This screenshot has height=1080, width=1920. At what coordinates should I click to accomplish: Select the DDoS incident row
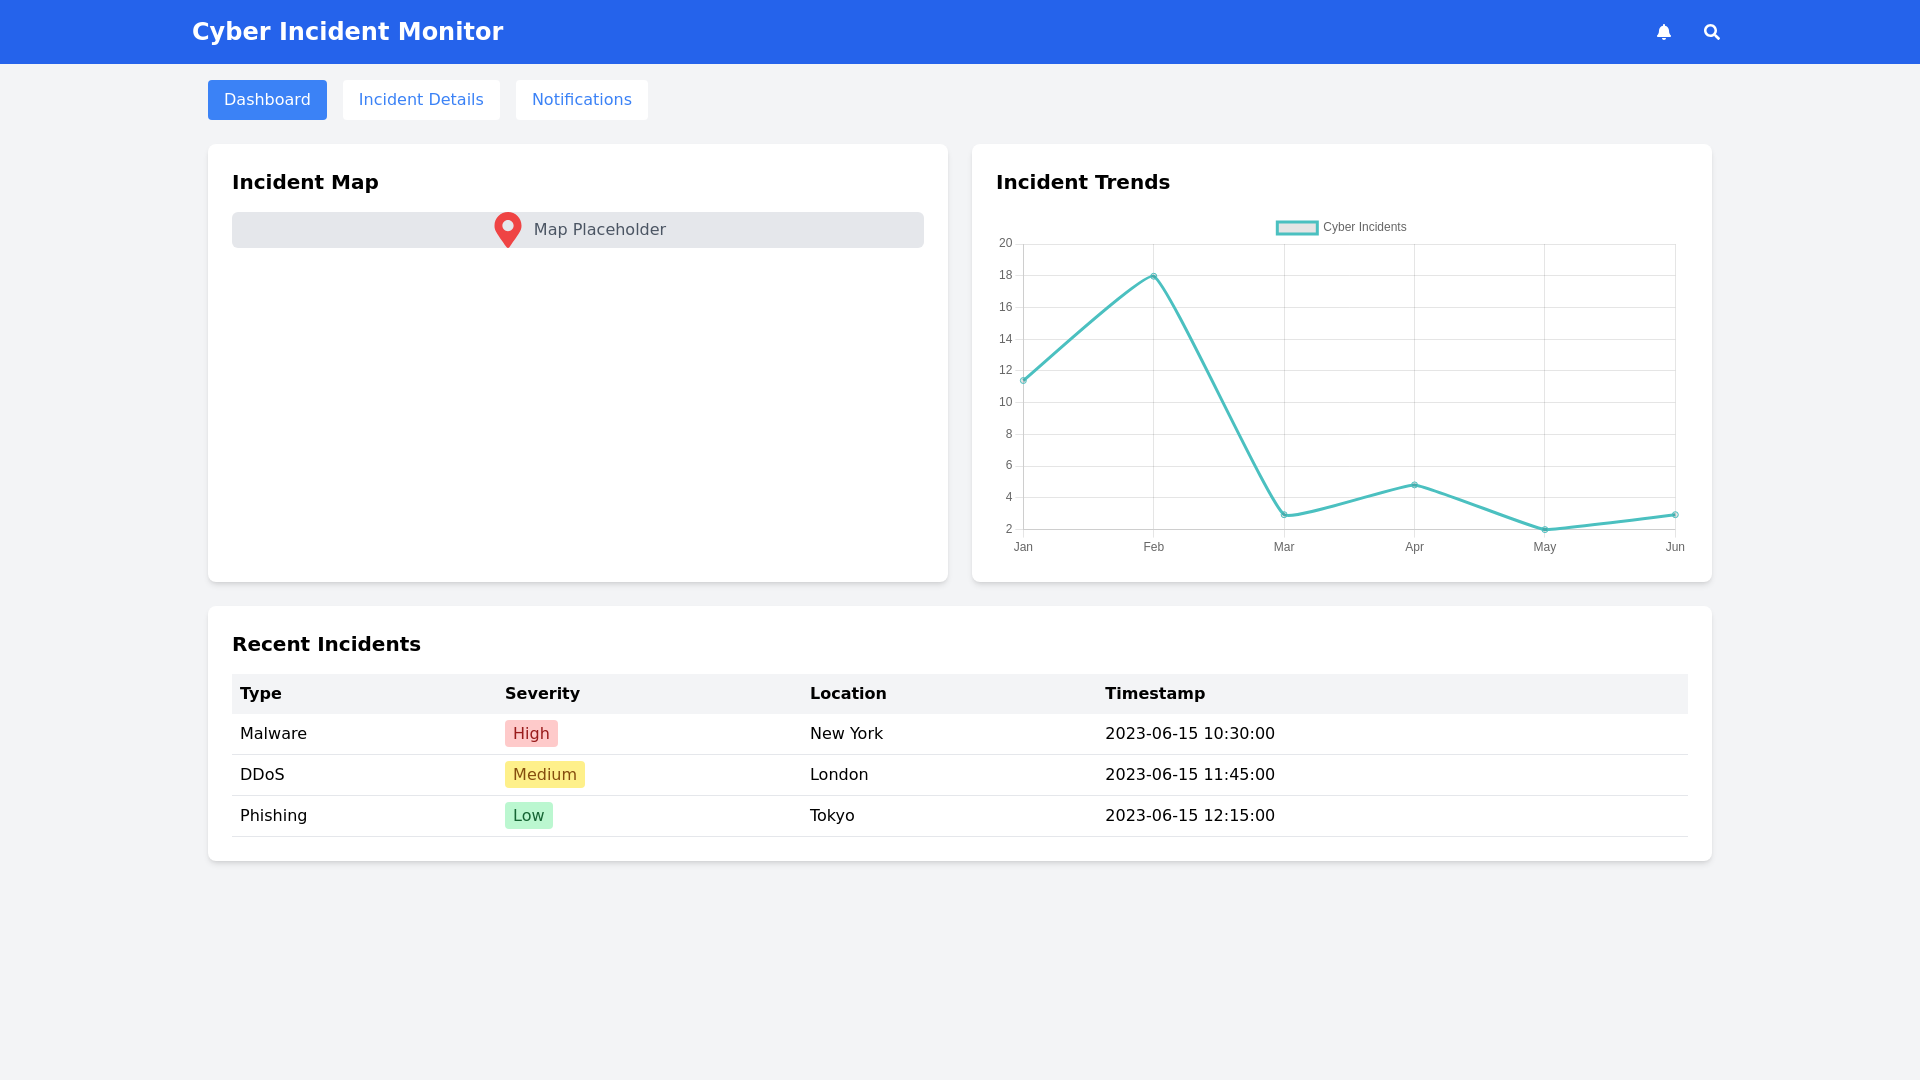coord(262,775)
